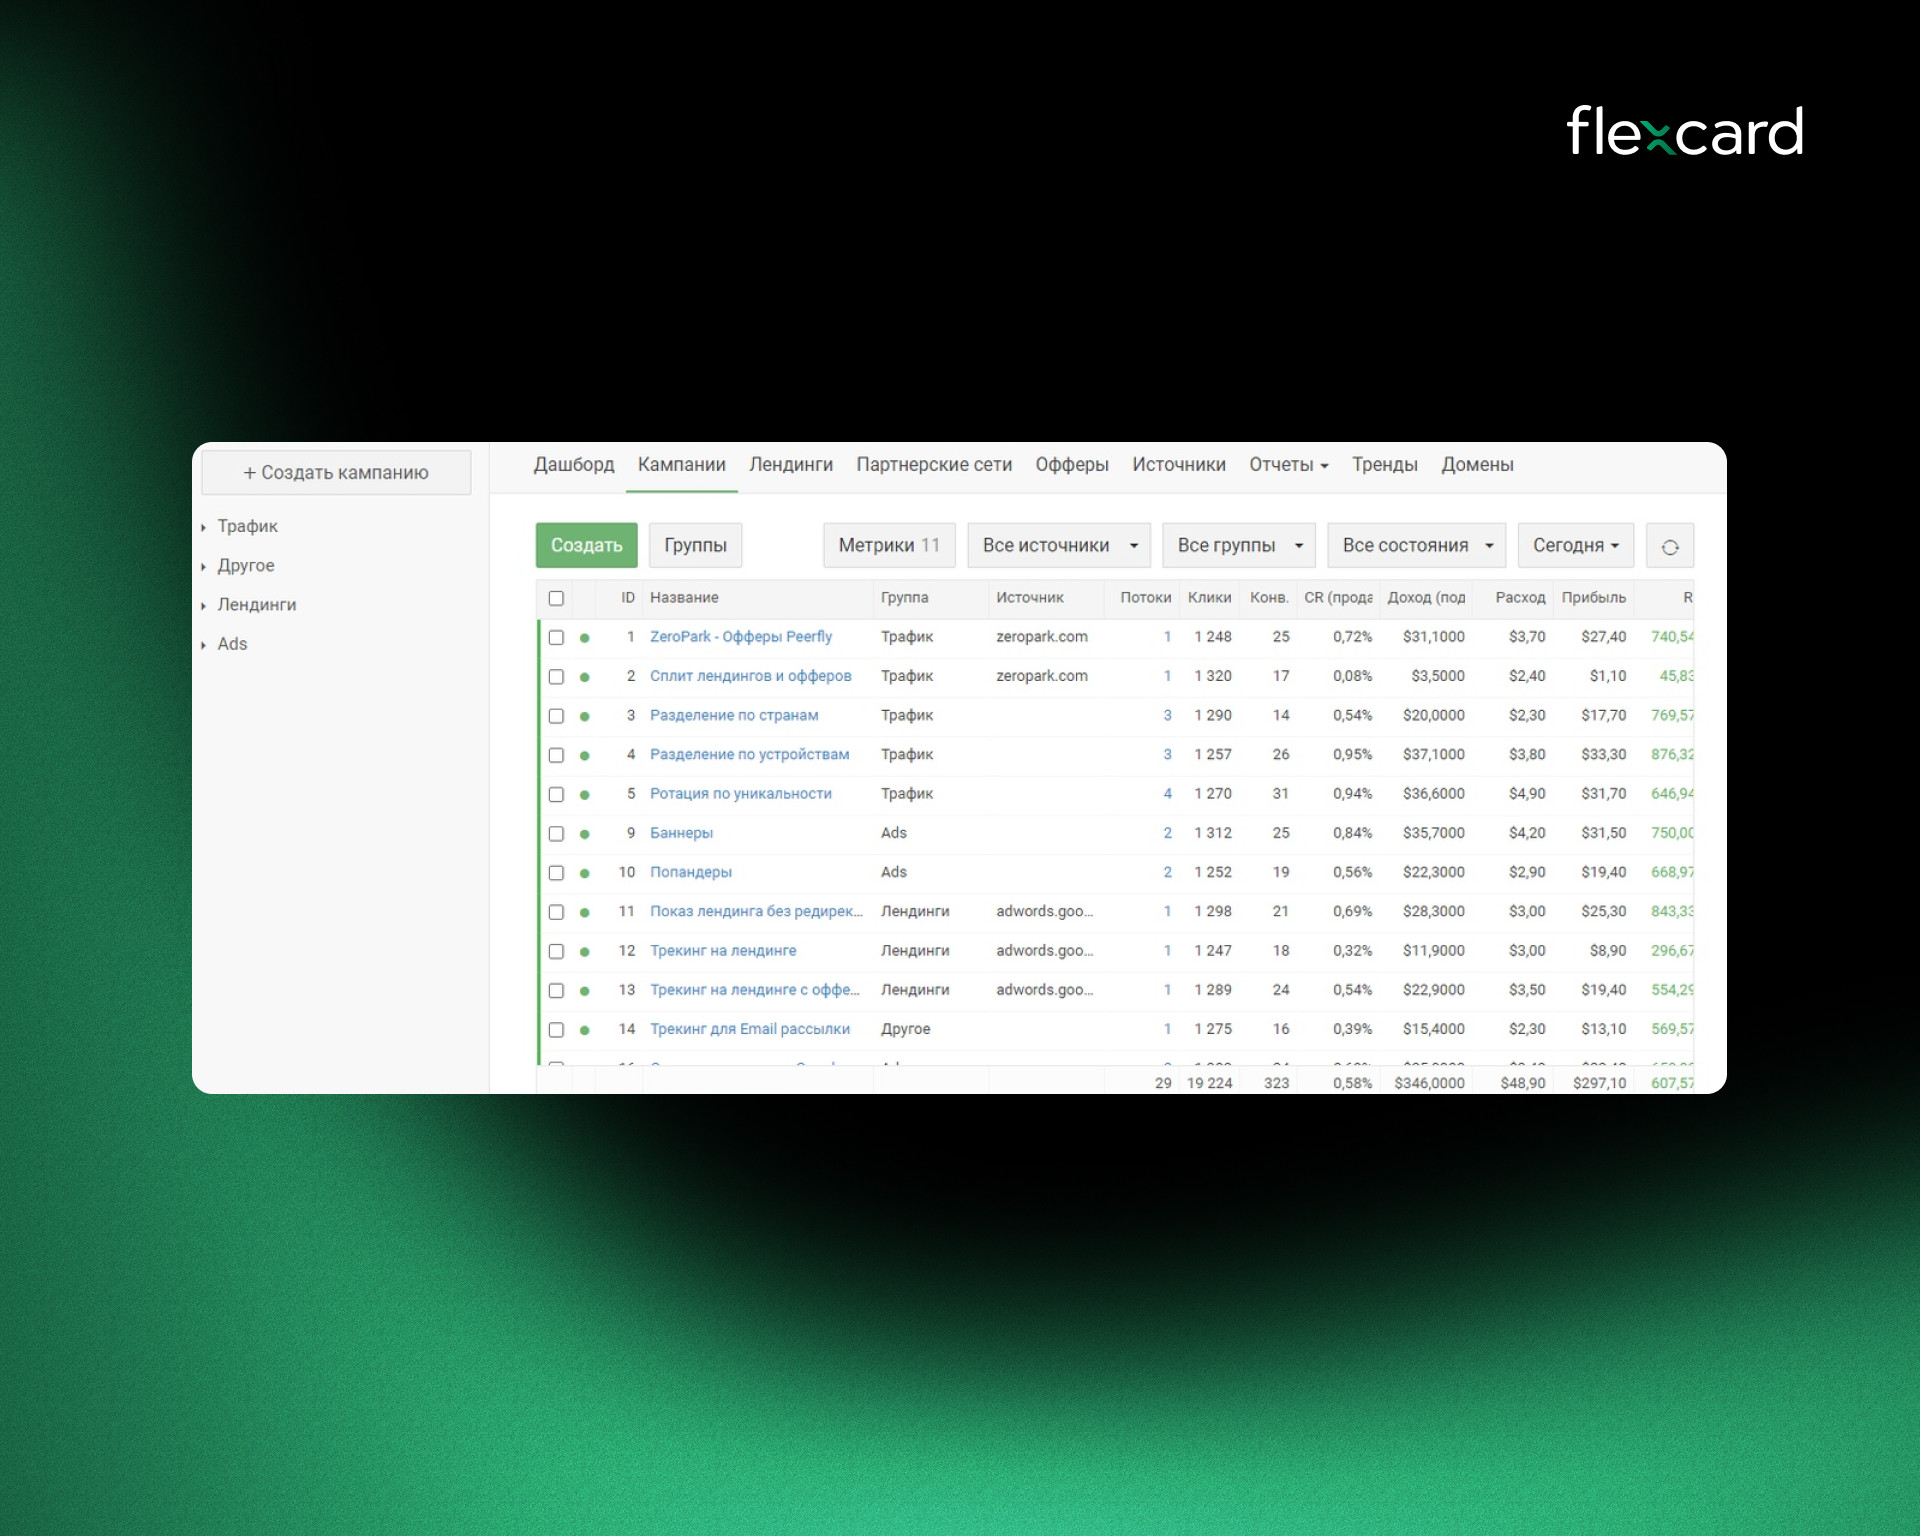Sort by the Источник column header
Image resolution: width=1920 pixels, height=1536 pixels.
pyautogui.click(x=1030, y=598)
